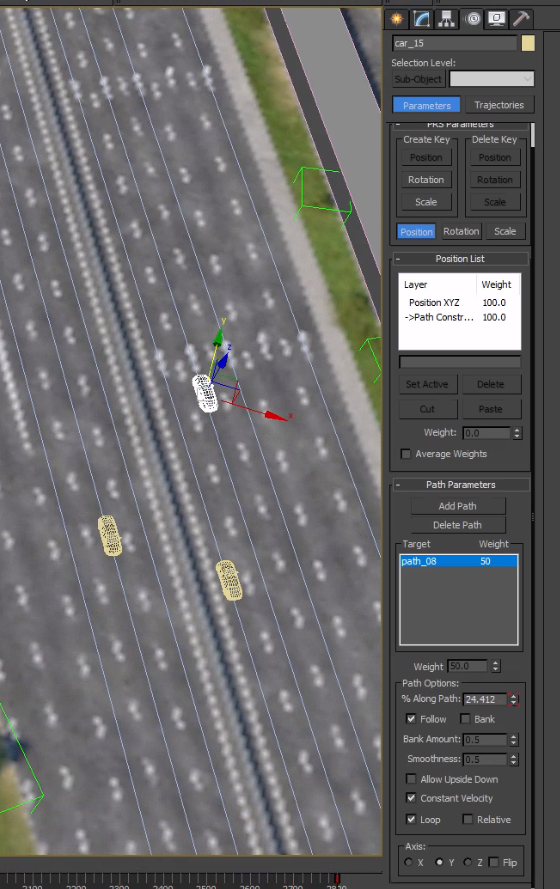Open the Hierarchy panel tab
This screenshot has width=560, height=889.
pyautogui.click(x=447, y=19)
